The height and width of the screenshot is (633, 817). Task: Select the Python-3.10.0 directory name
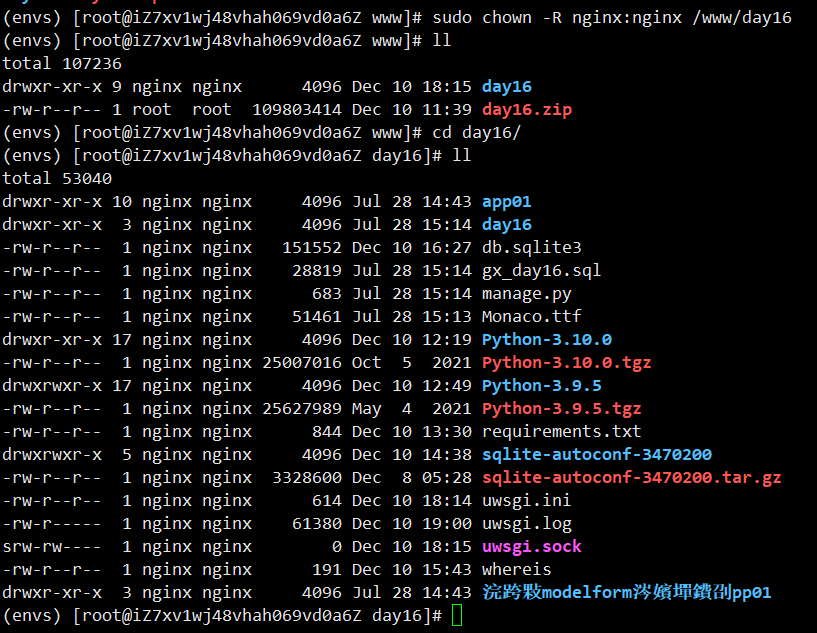pyautogui.click(x=547, y=340)
